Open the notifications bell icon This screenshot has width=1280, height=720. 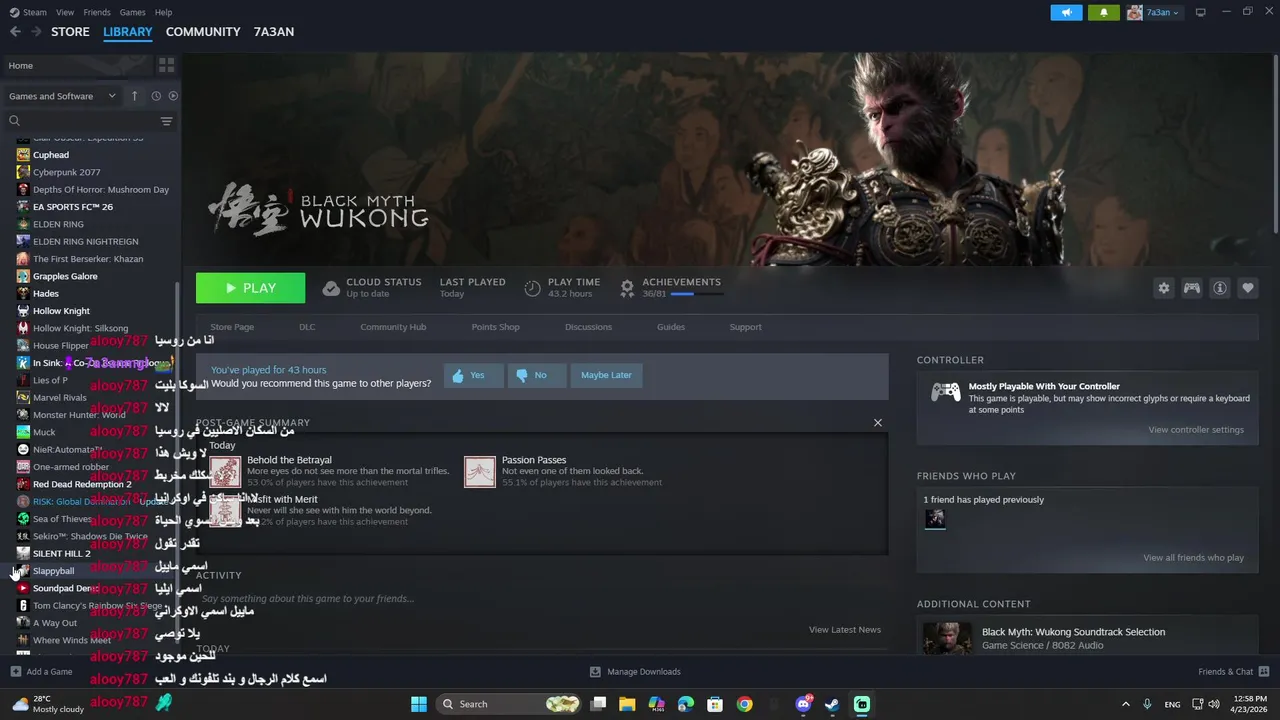click(1104, 12)
